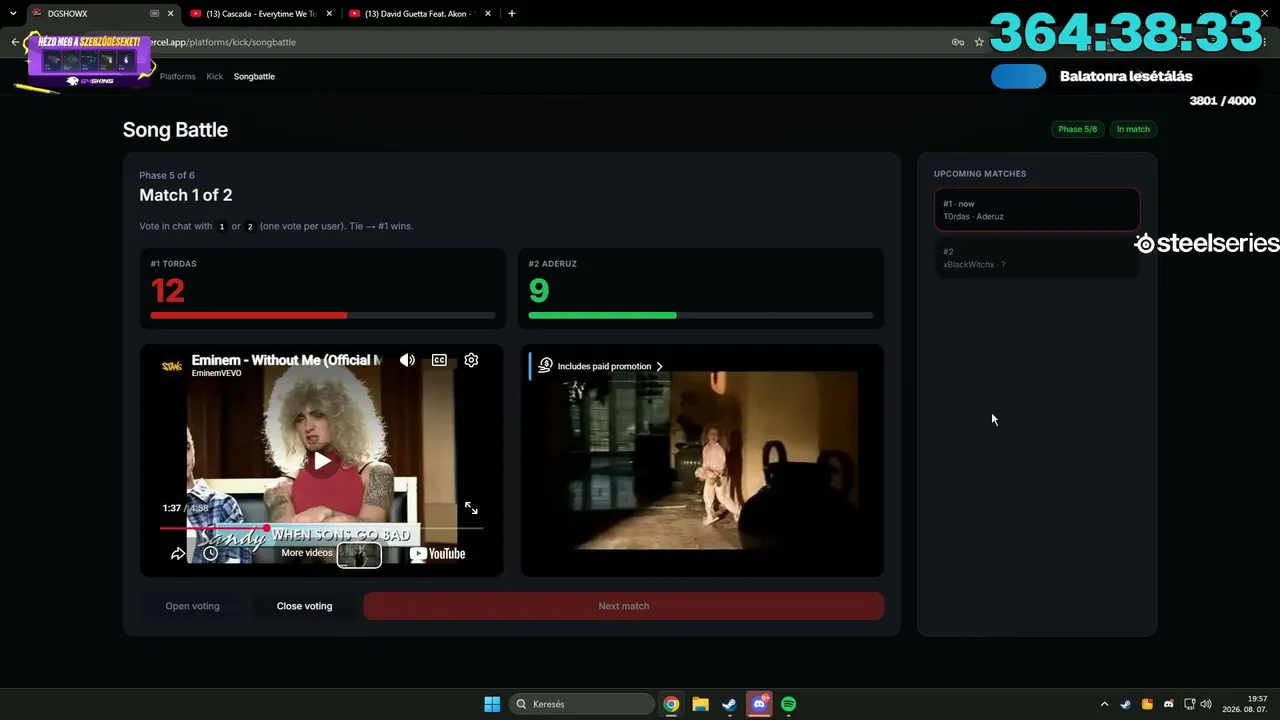Open Google Chrome from the taskbar
Image resolution: width=1280 pixels, height=720 pixels.
[671, 704]
